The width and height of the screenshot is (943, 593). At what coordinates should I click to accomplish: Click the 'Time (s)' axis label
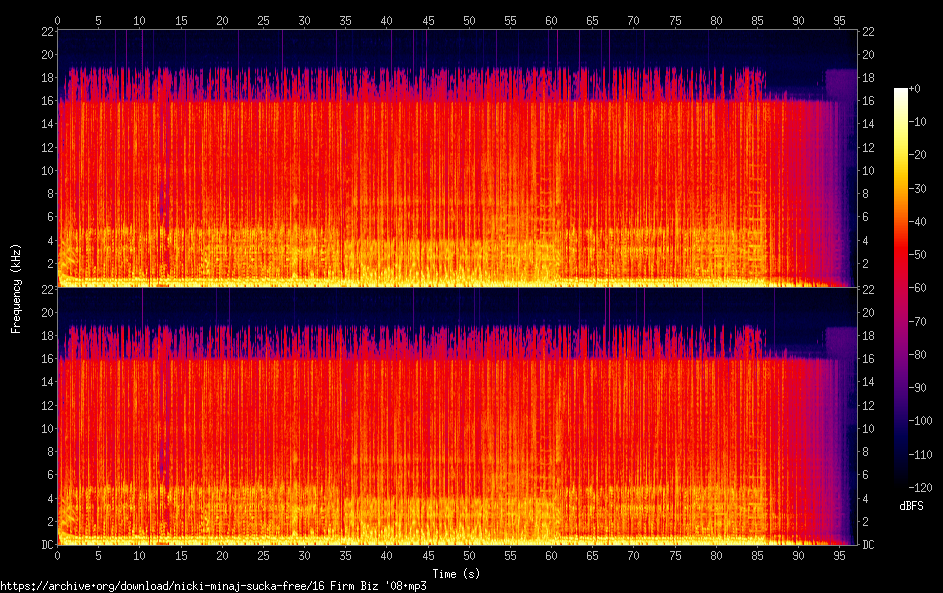[457, 573]
